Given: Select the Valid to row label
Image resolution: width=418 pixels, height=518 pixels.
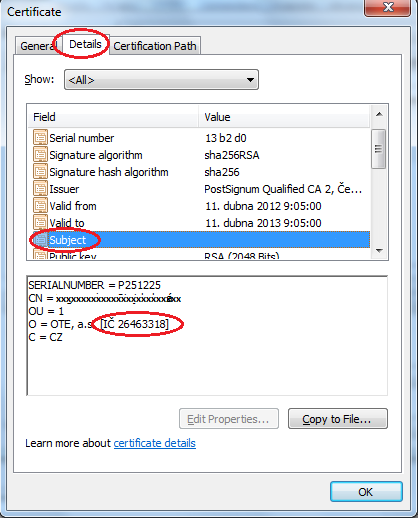Looking at the screenshot, I should (67, 223).
